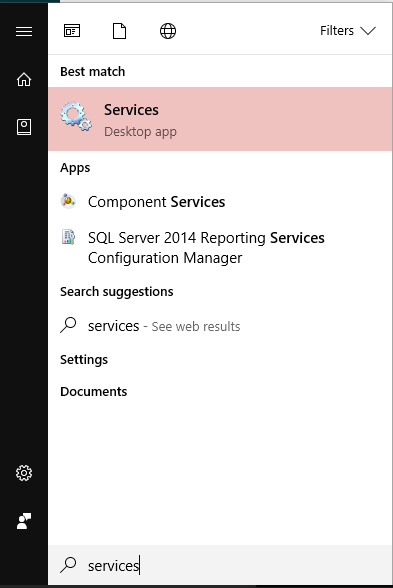Open the Settings gear in the sidebar
The width and height of the screenshot is (393, 588).
click(24, 473)
